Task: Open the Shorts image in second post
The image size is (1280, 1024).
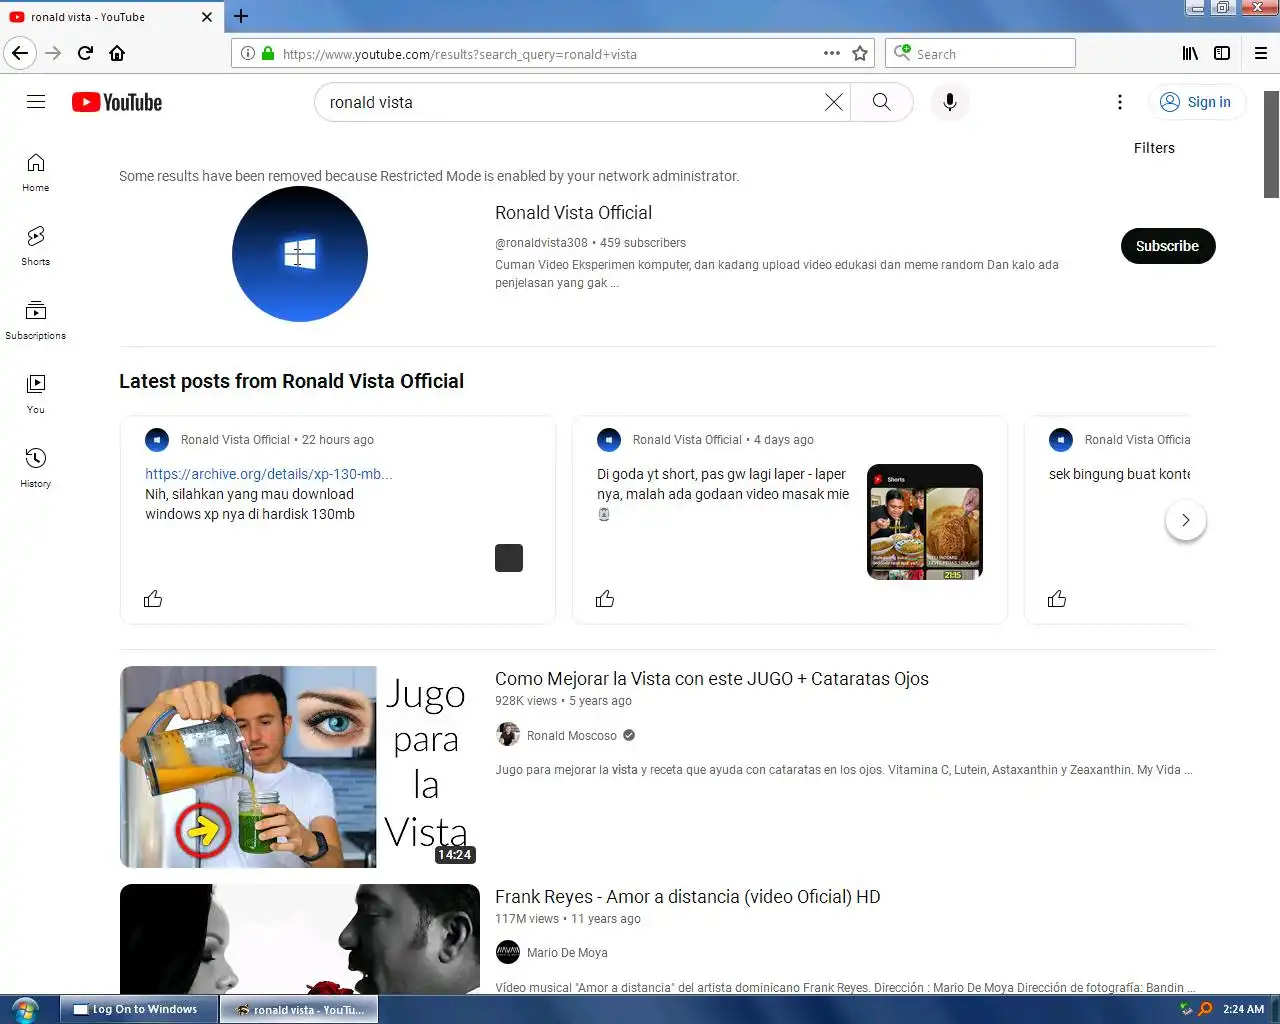Action: pyautogui.click(x=925, y=522)
